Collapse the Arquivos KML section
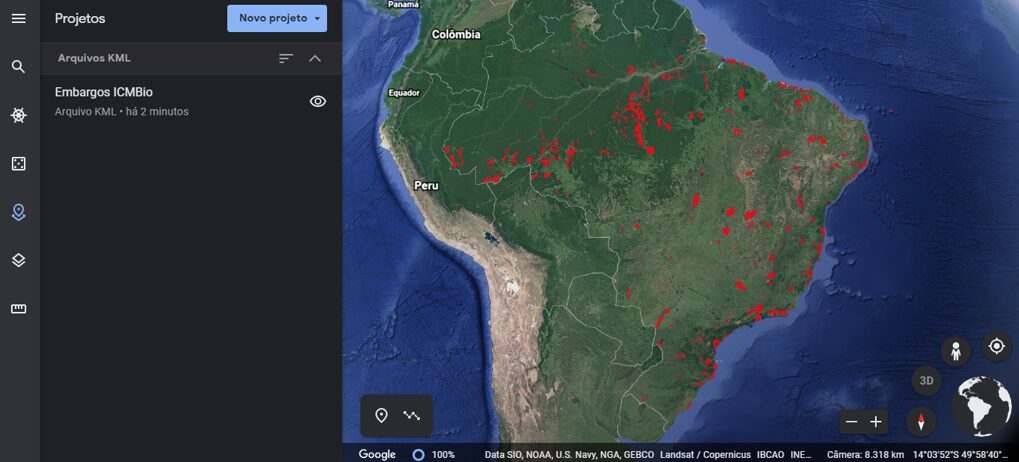The image size is (1019, 462). coord(315,58)
